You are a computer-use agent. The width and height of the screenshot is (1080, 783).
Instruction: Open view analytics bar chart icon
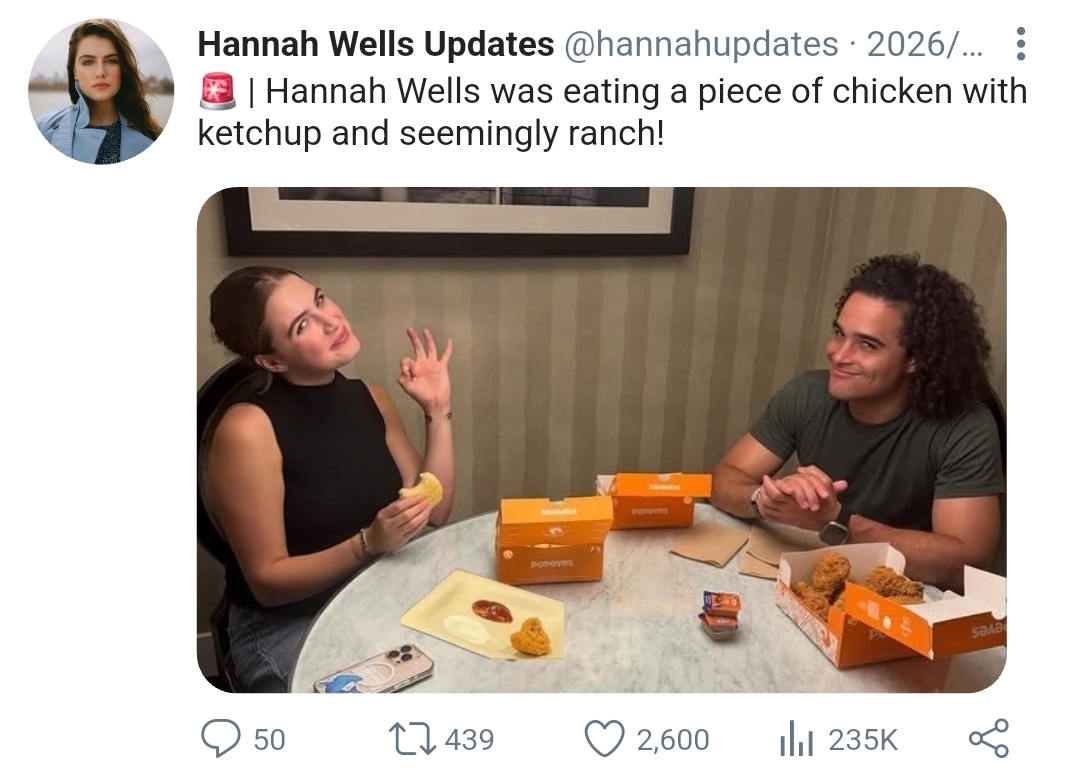[x=797, y=739]
